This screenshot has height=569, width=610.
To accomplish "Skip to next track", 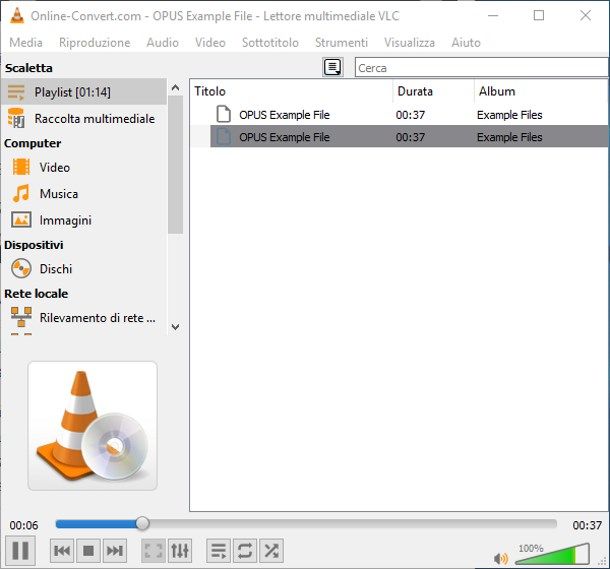I will [x=115, y=550].
